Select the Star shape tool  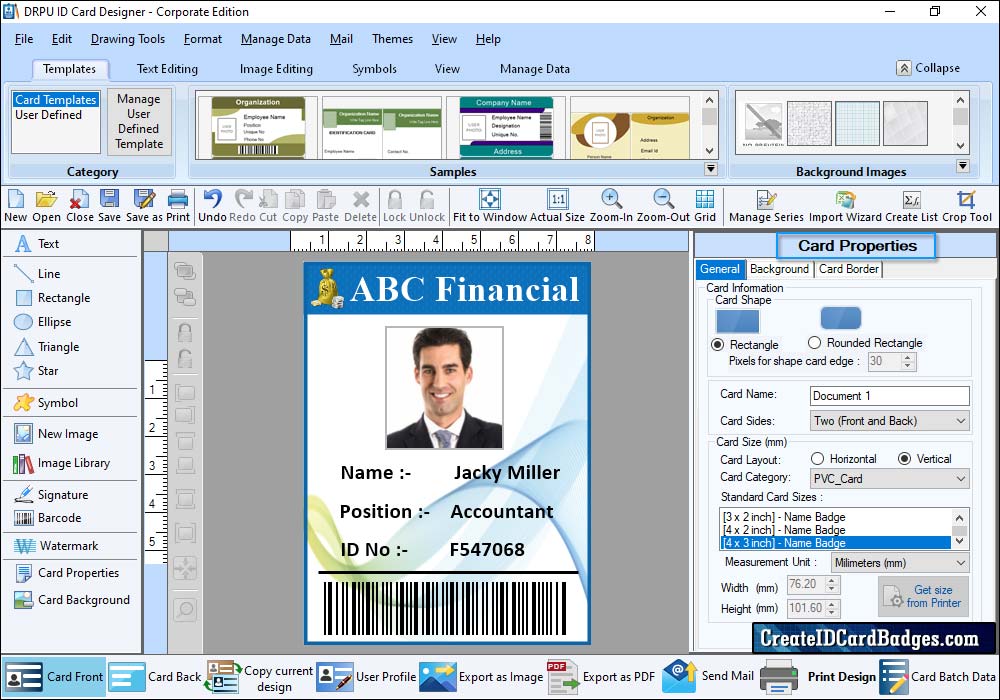point(36,370)
